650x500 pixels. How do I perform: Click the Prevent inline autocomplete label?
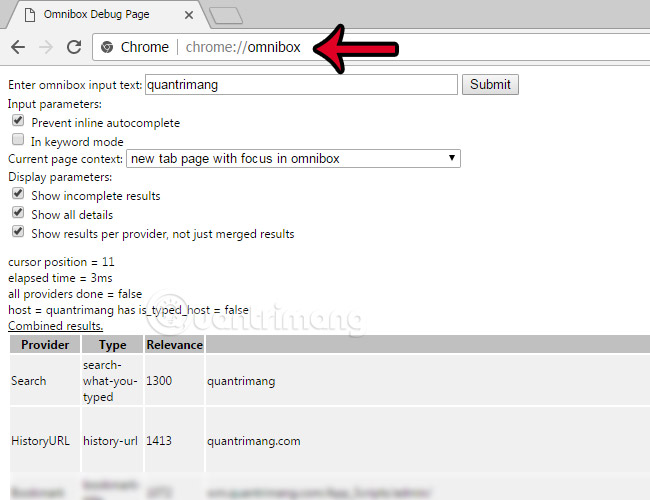[106, 123]
